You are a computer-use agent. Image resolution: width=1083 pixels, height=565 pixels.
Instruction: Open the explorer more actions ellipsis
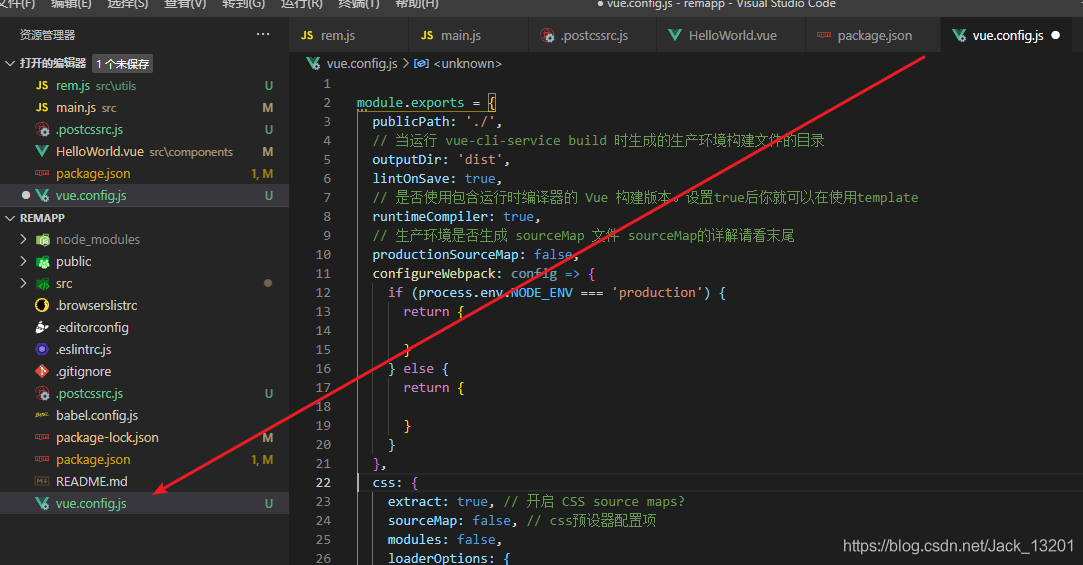(263, 34)
